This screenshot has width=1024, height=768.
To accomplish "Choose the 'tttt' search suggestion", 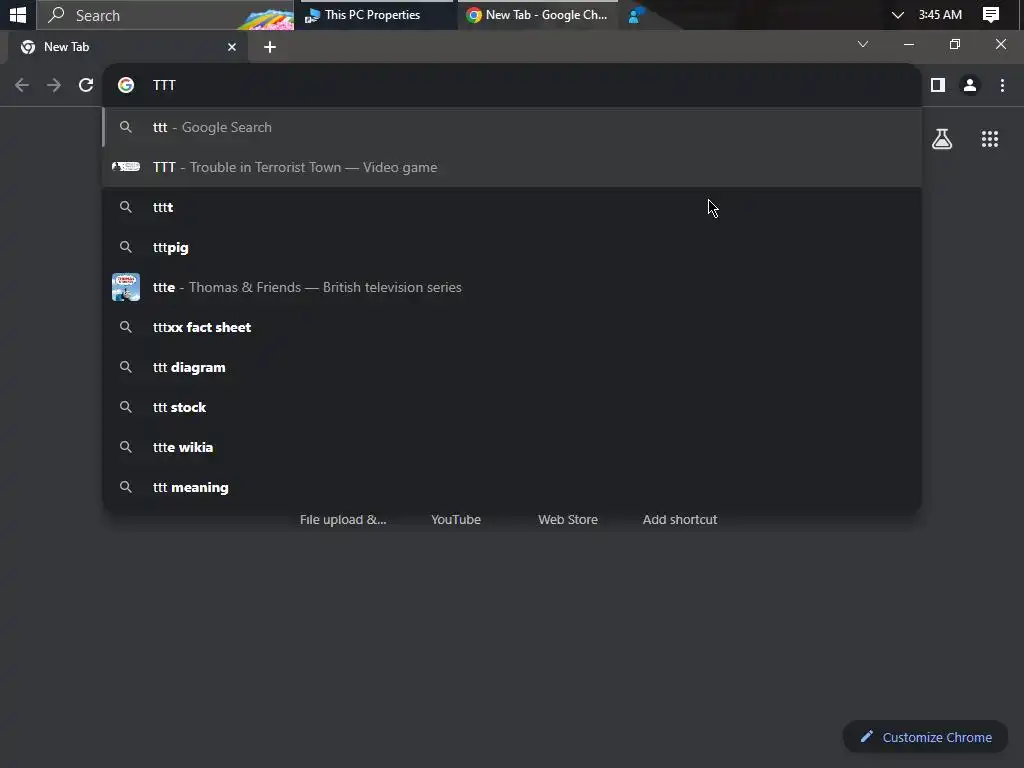I will pos(512,207).
